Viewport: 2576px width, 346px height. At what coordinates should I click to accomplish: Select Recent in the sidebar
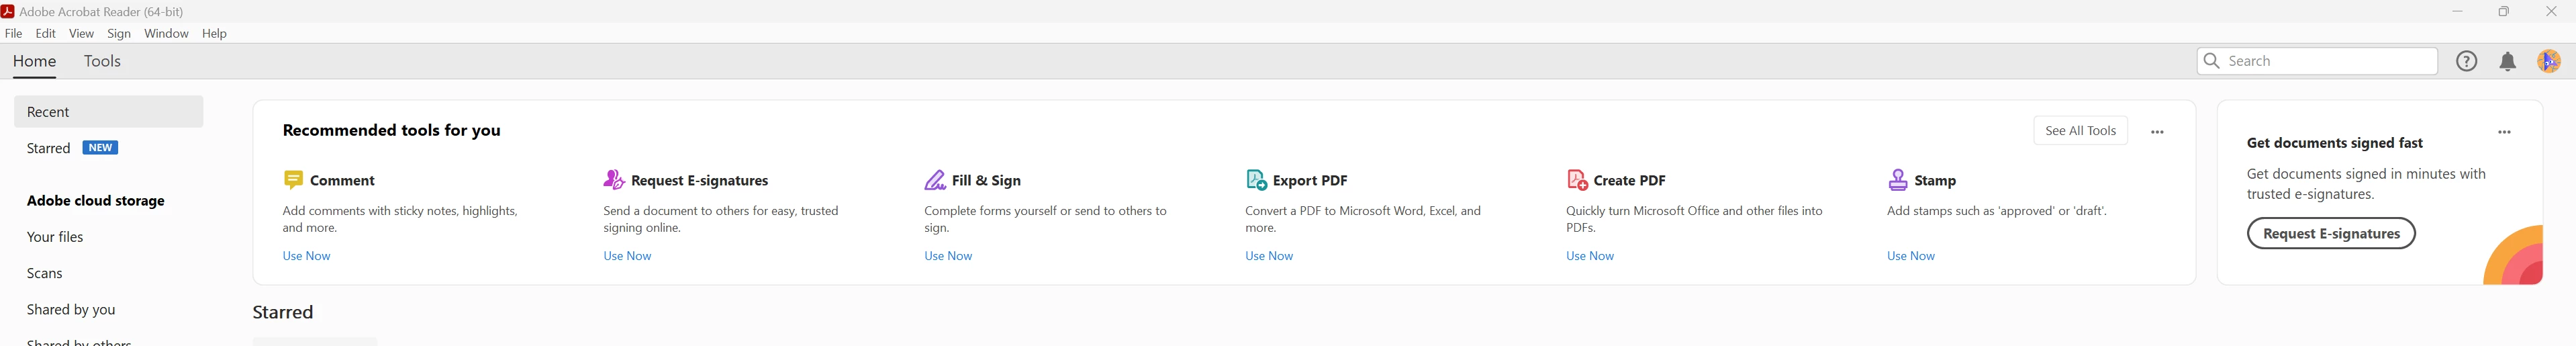[108, 112]
